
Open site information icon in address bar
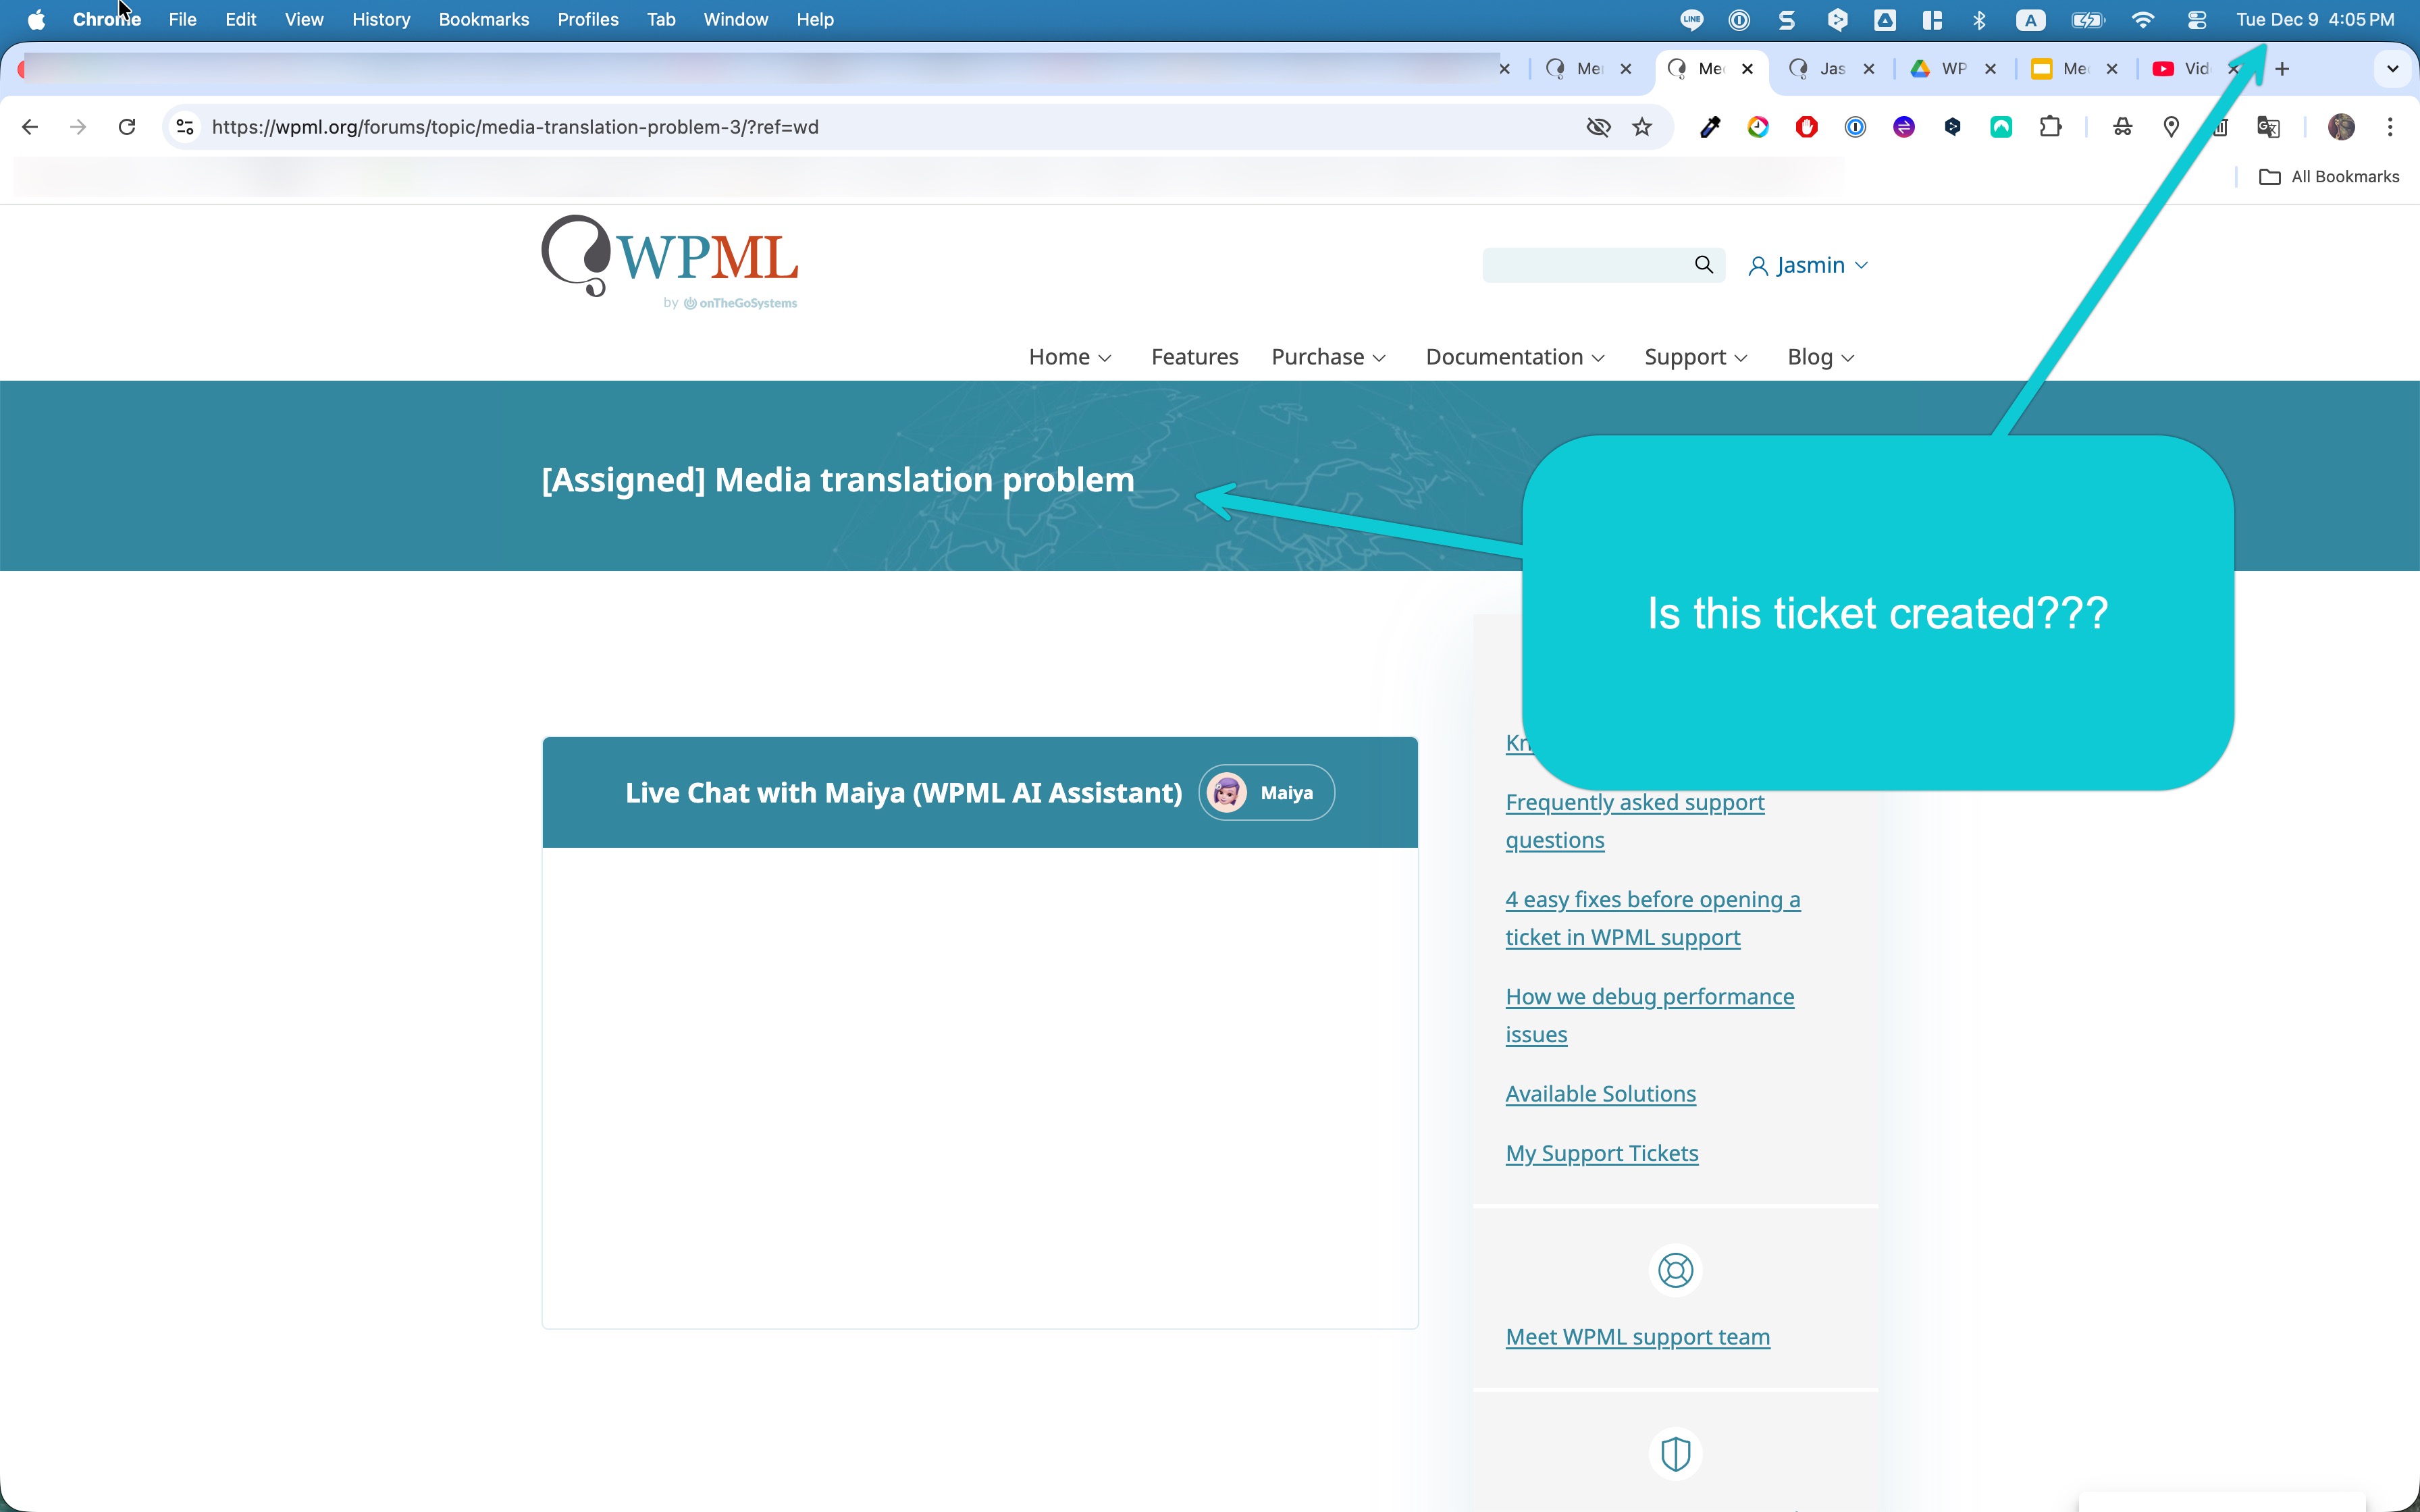(x=185, y=127)
